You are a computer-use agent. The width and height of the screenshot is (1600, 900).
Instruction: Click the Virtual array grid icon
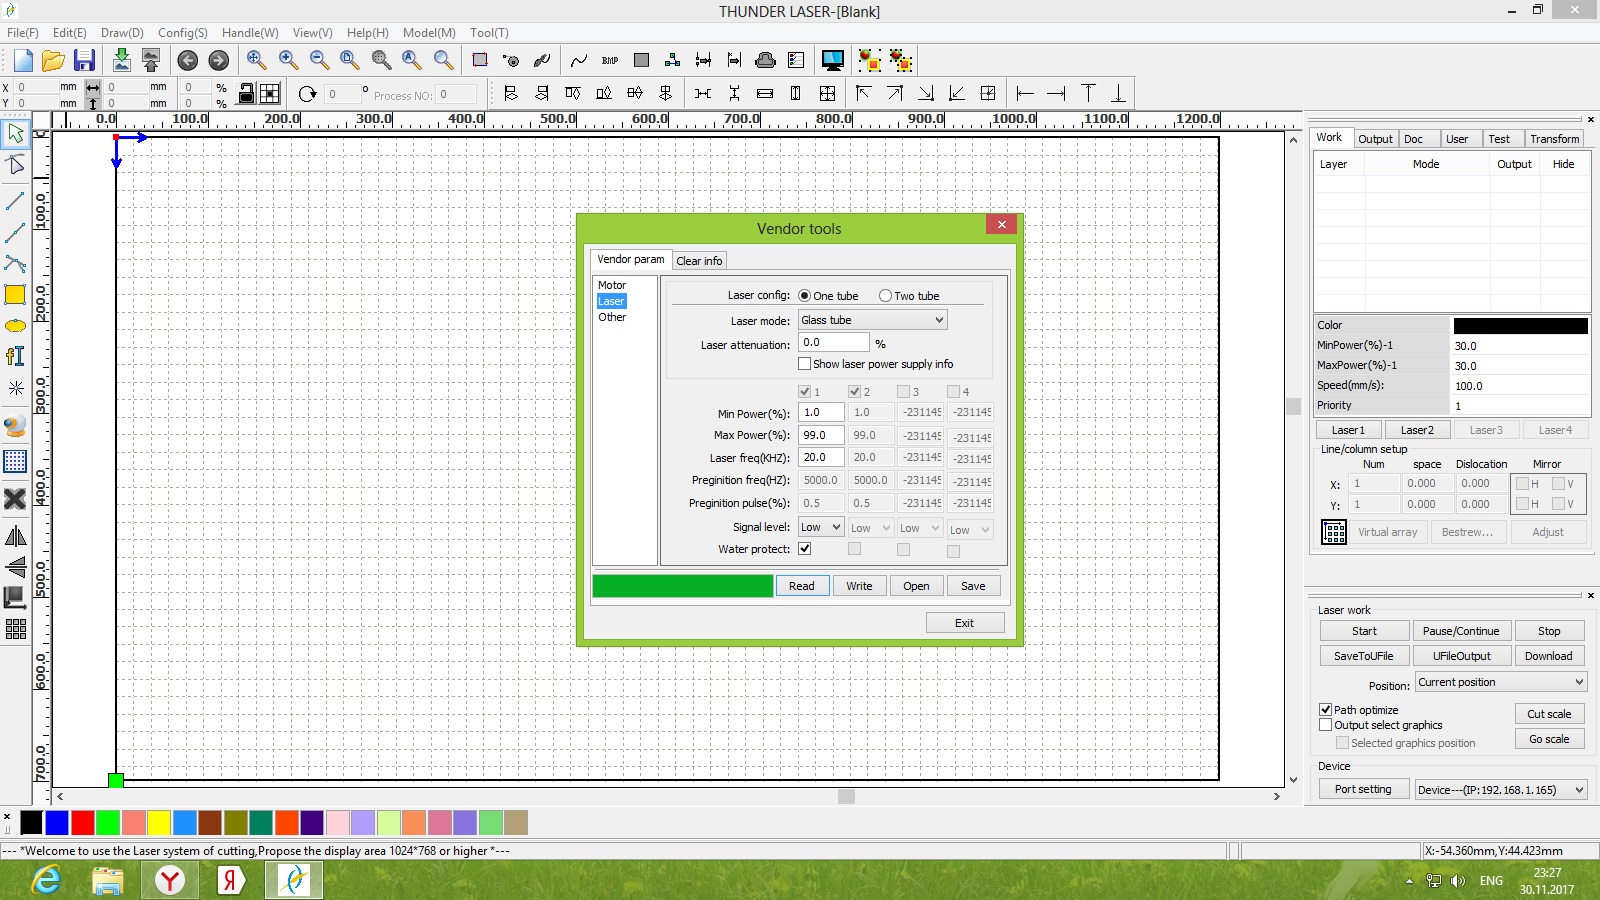(x=1334, y=532)
